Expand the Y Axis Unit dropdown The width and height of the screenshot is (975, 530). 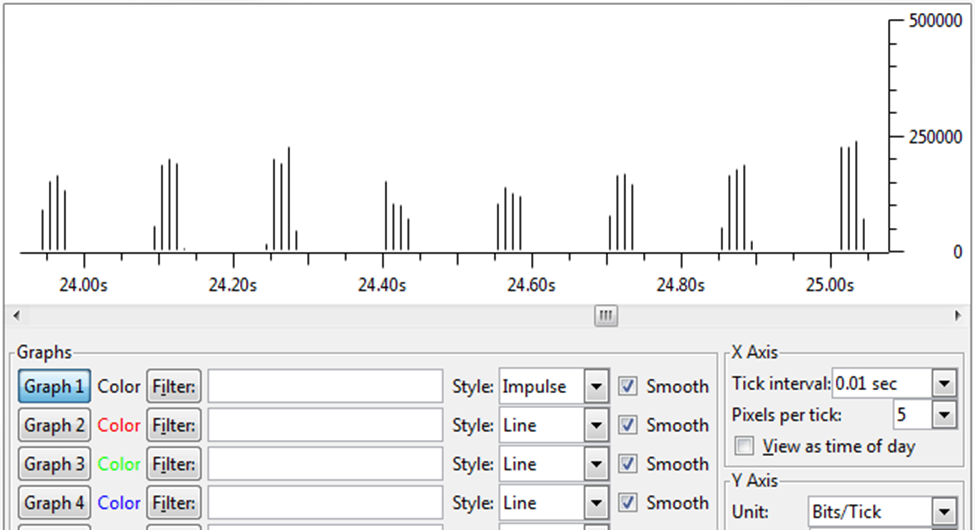pos(944,512)
